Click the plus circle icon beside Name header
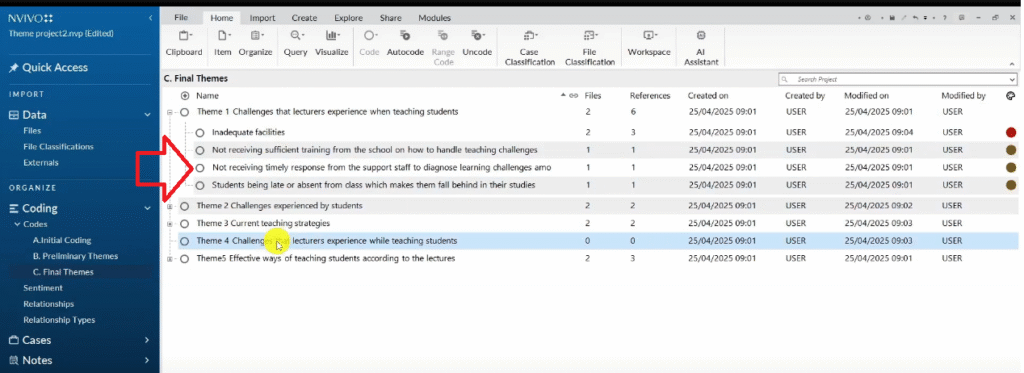Screen dimensions: 1024x373 [185, 95]
